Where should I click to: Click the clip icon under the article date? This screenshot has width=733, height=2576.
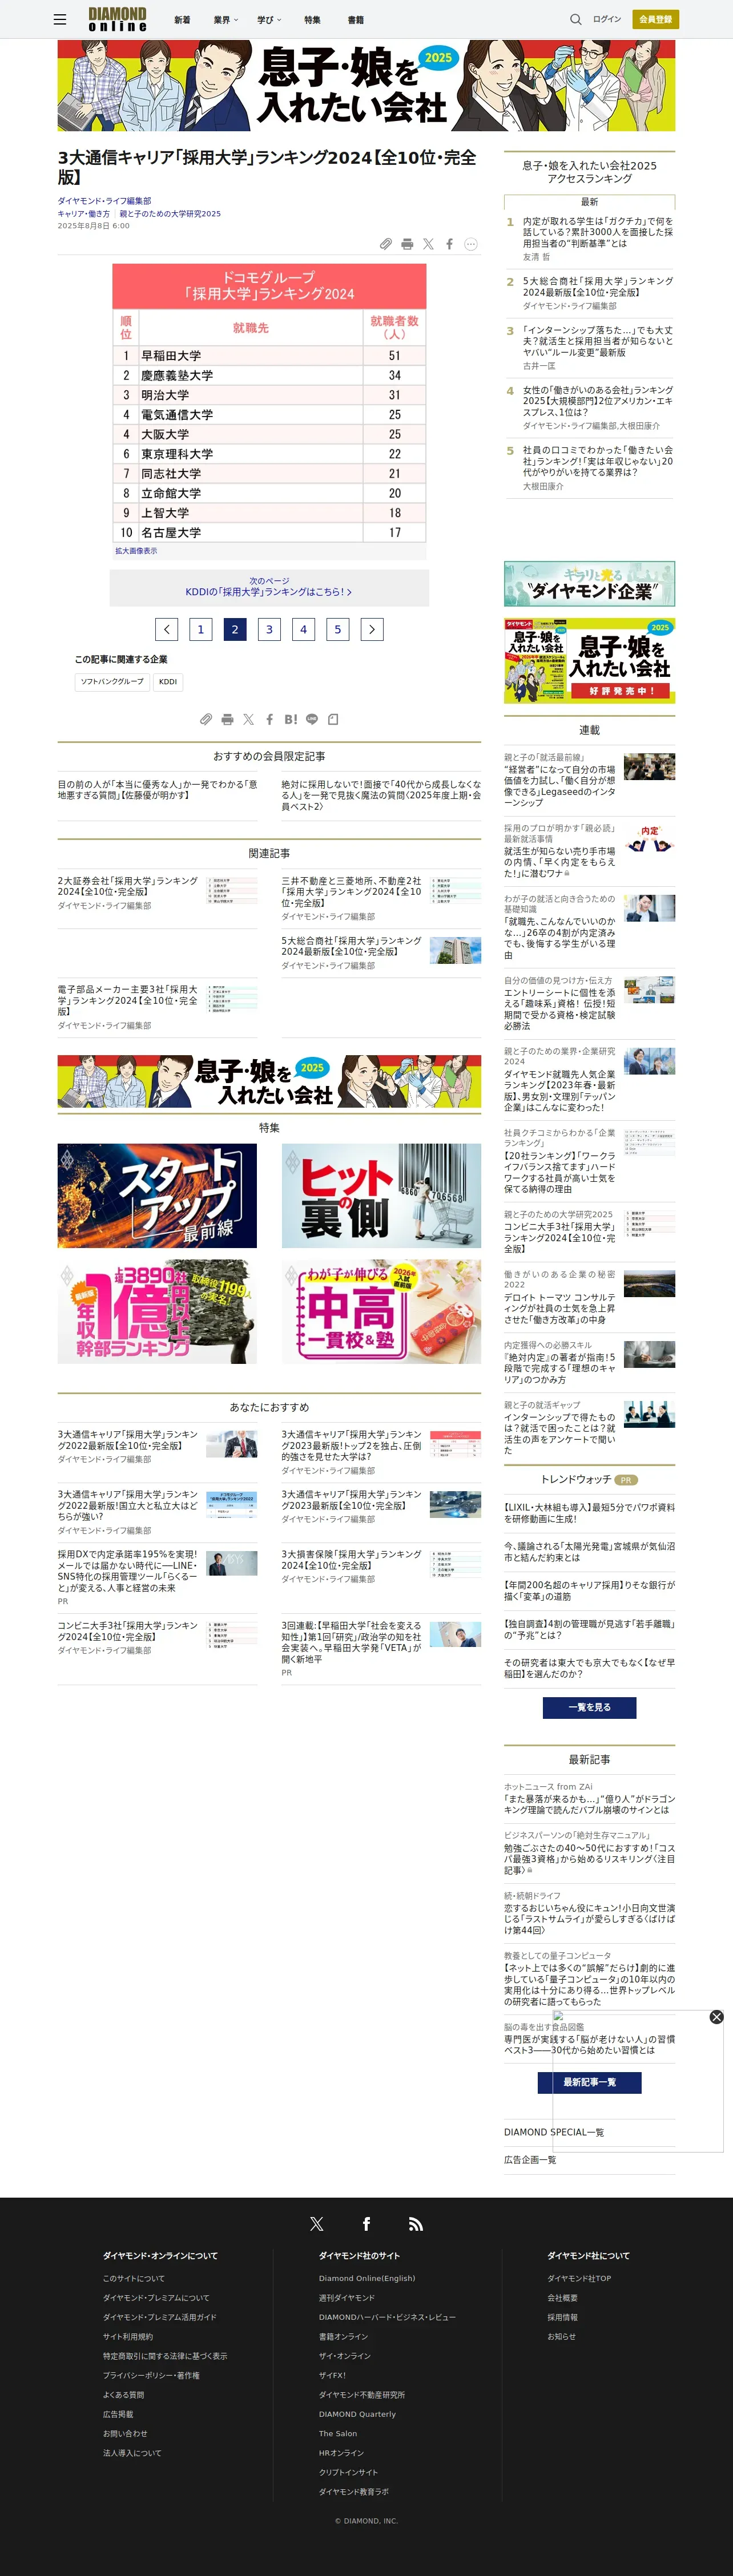pos(386,244)
